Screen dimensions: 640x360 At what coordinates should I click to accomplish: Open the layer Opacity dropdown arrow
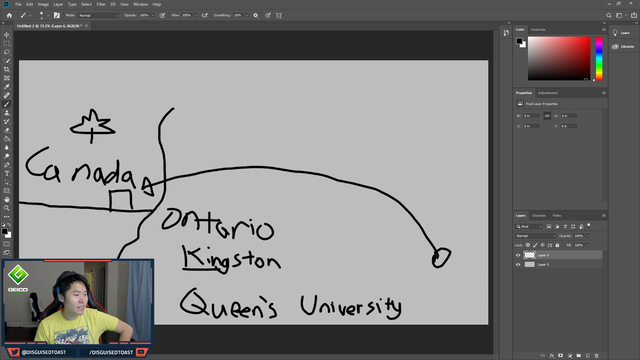(587, 236)
